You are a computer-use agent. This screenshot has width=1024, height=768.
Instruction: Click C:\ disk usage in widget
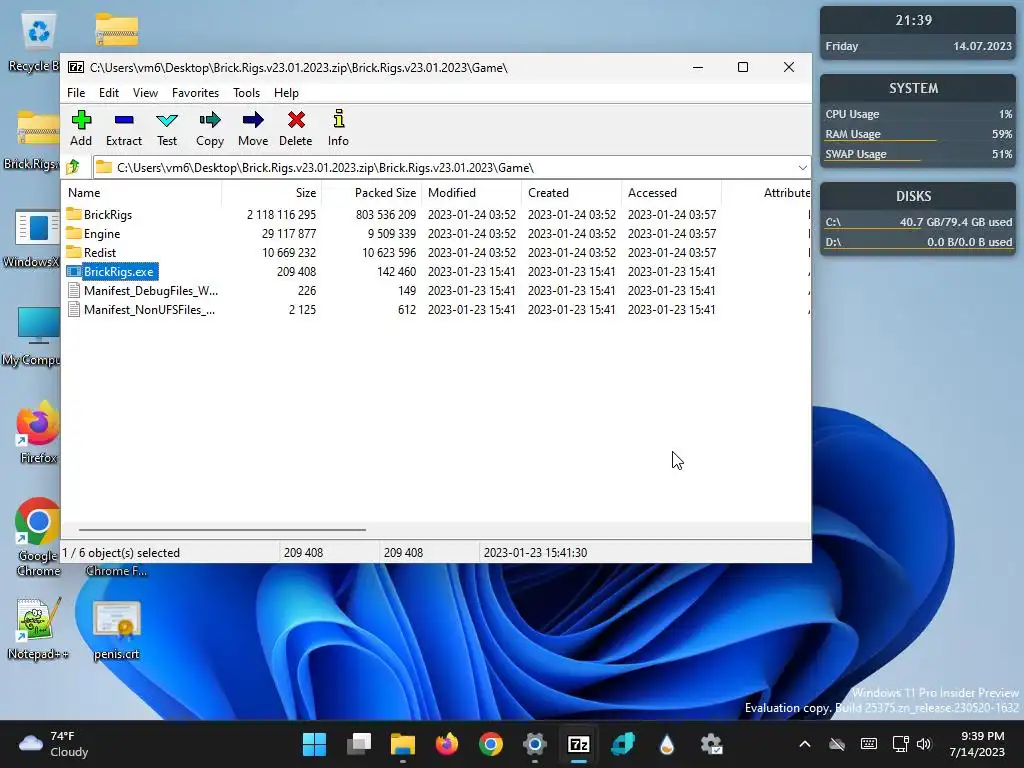point(918,222)
